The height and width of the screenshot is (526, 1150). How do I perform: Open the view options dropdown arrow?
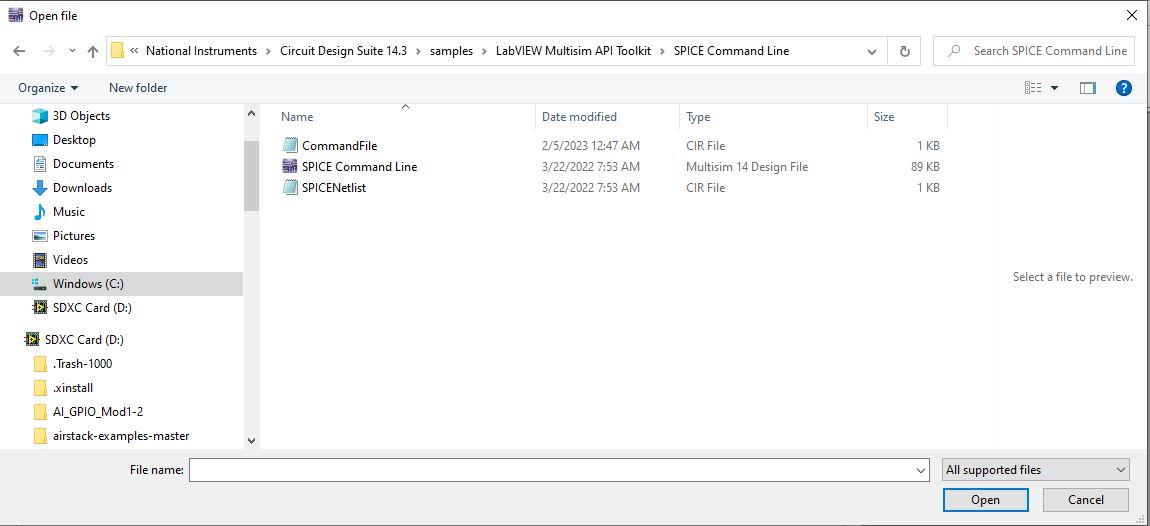pyautogui.click(x=1055, y=88)
